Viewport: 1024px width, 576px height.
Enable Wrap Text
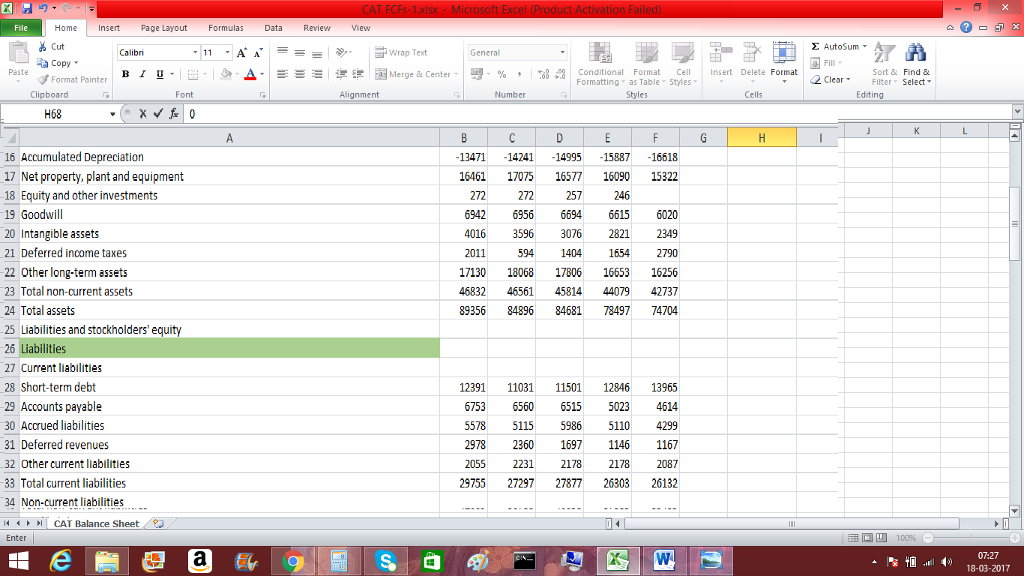(x=404, y=50)
